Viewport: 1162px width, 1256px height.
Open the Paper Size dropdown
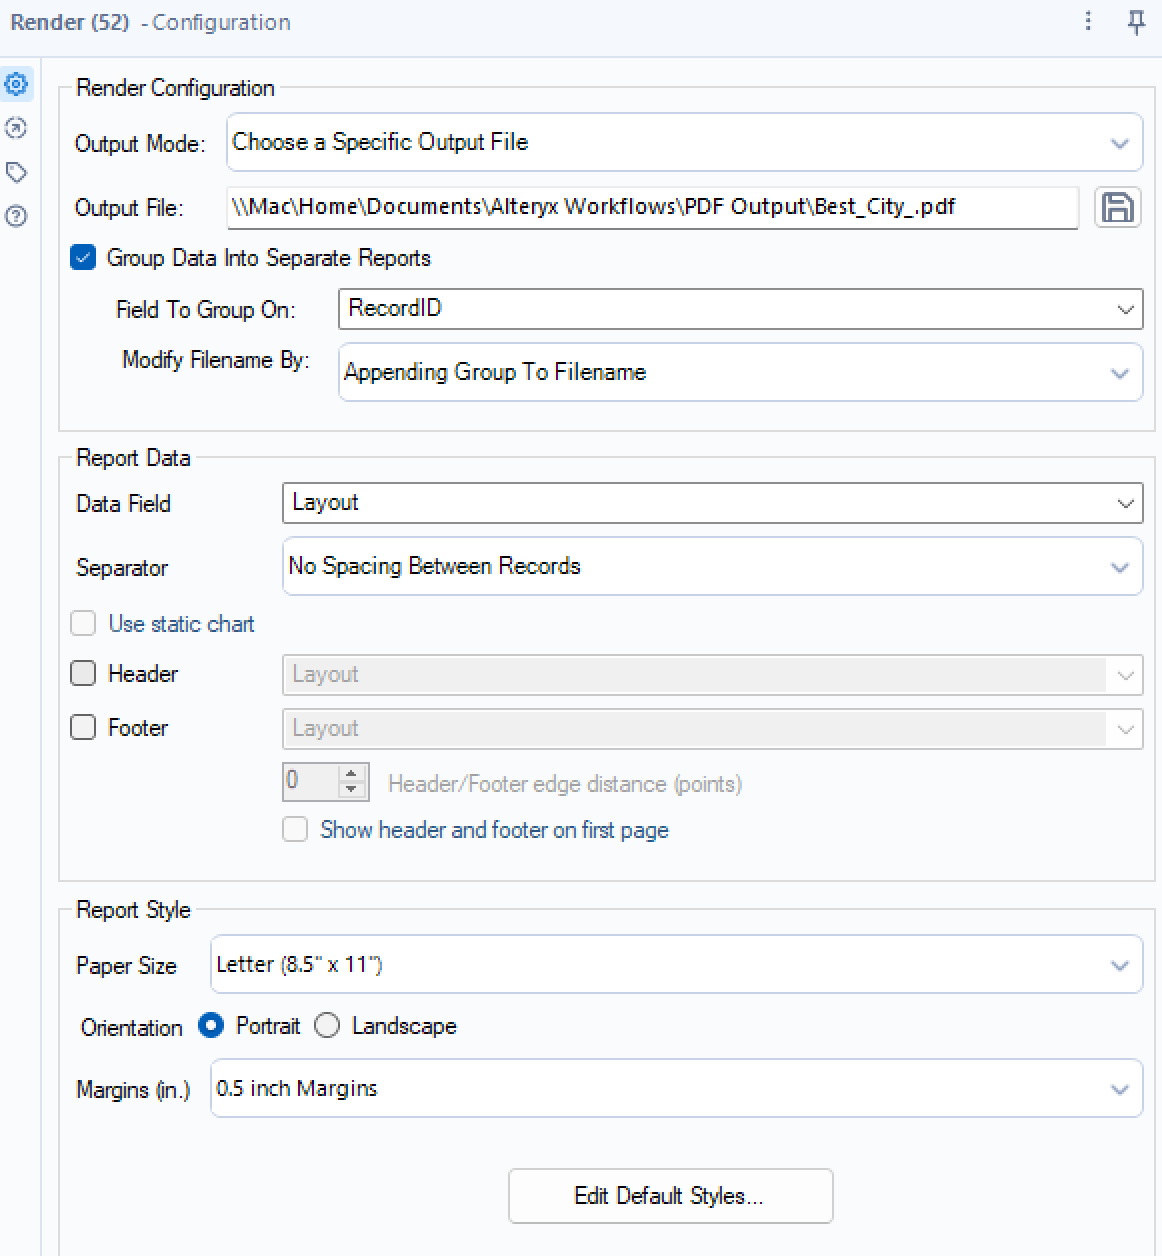click(1120, 964)
